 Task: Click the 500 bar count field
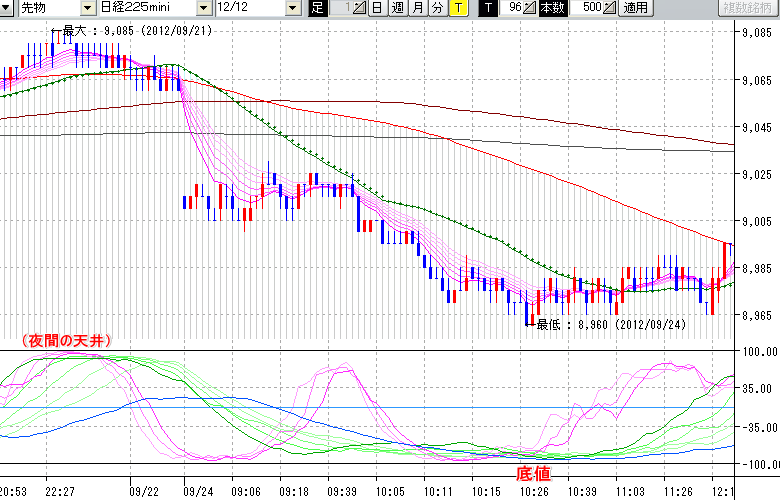click(x=588, y=8)
